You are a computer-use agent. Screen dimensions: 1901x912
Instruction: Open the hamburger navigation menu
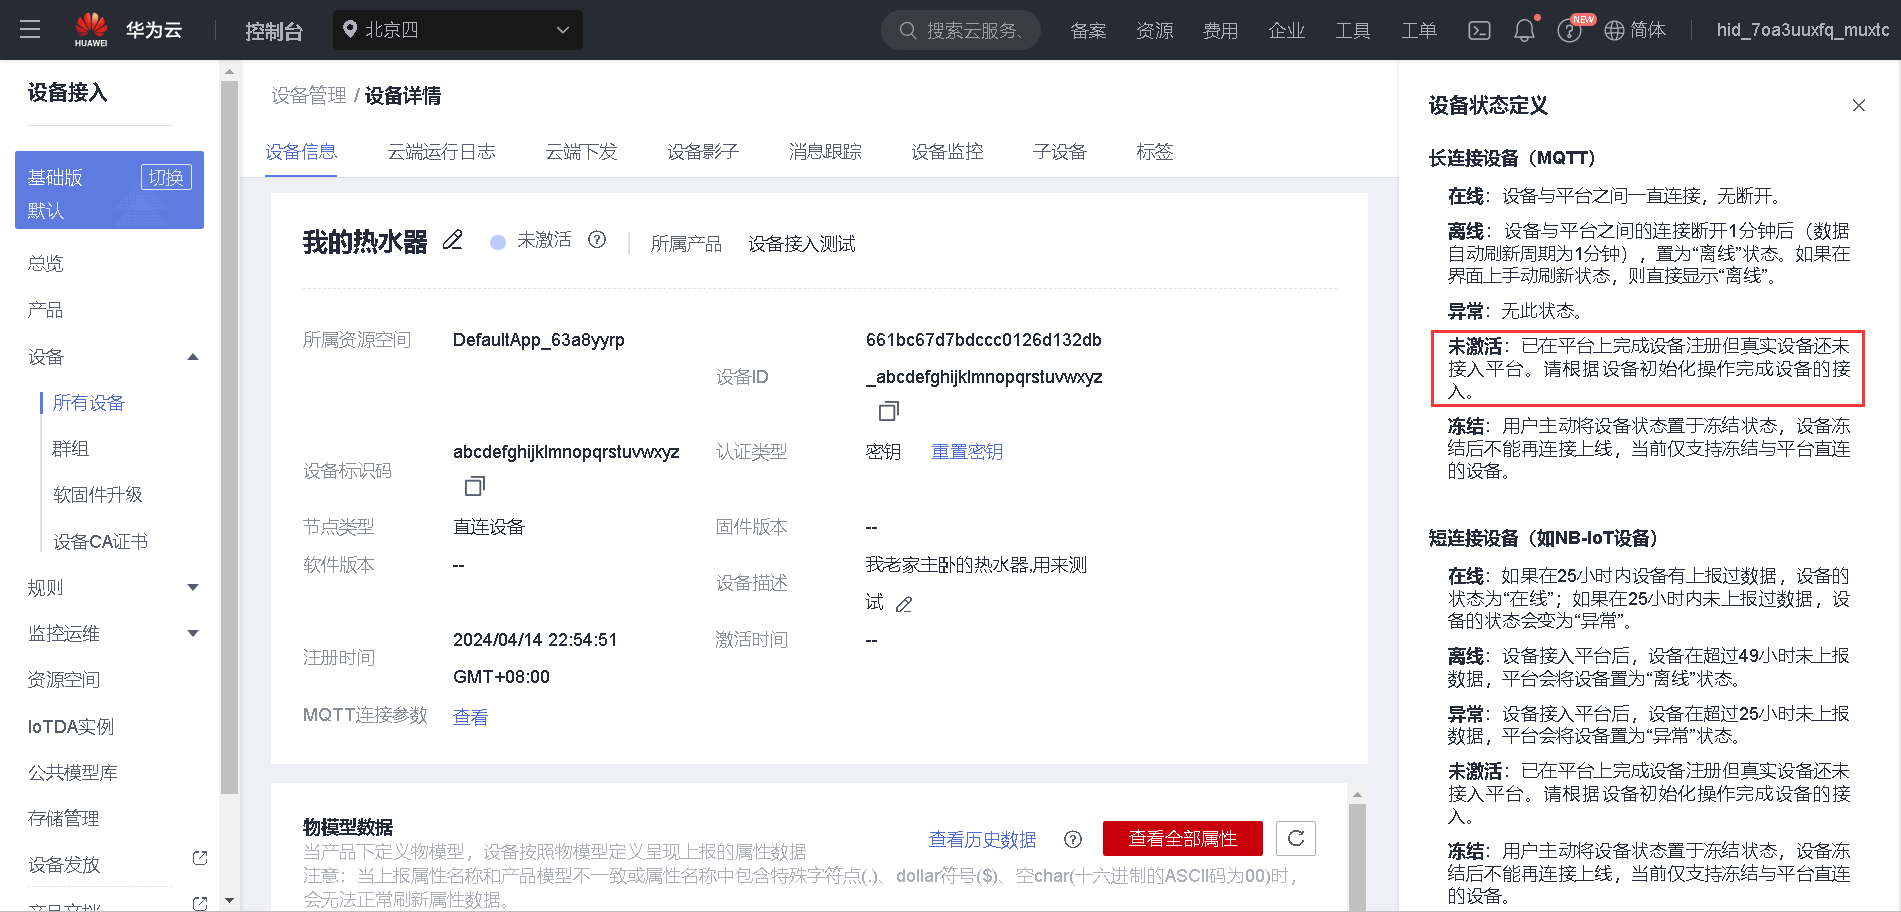30,30
